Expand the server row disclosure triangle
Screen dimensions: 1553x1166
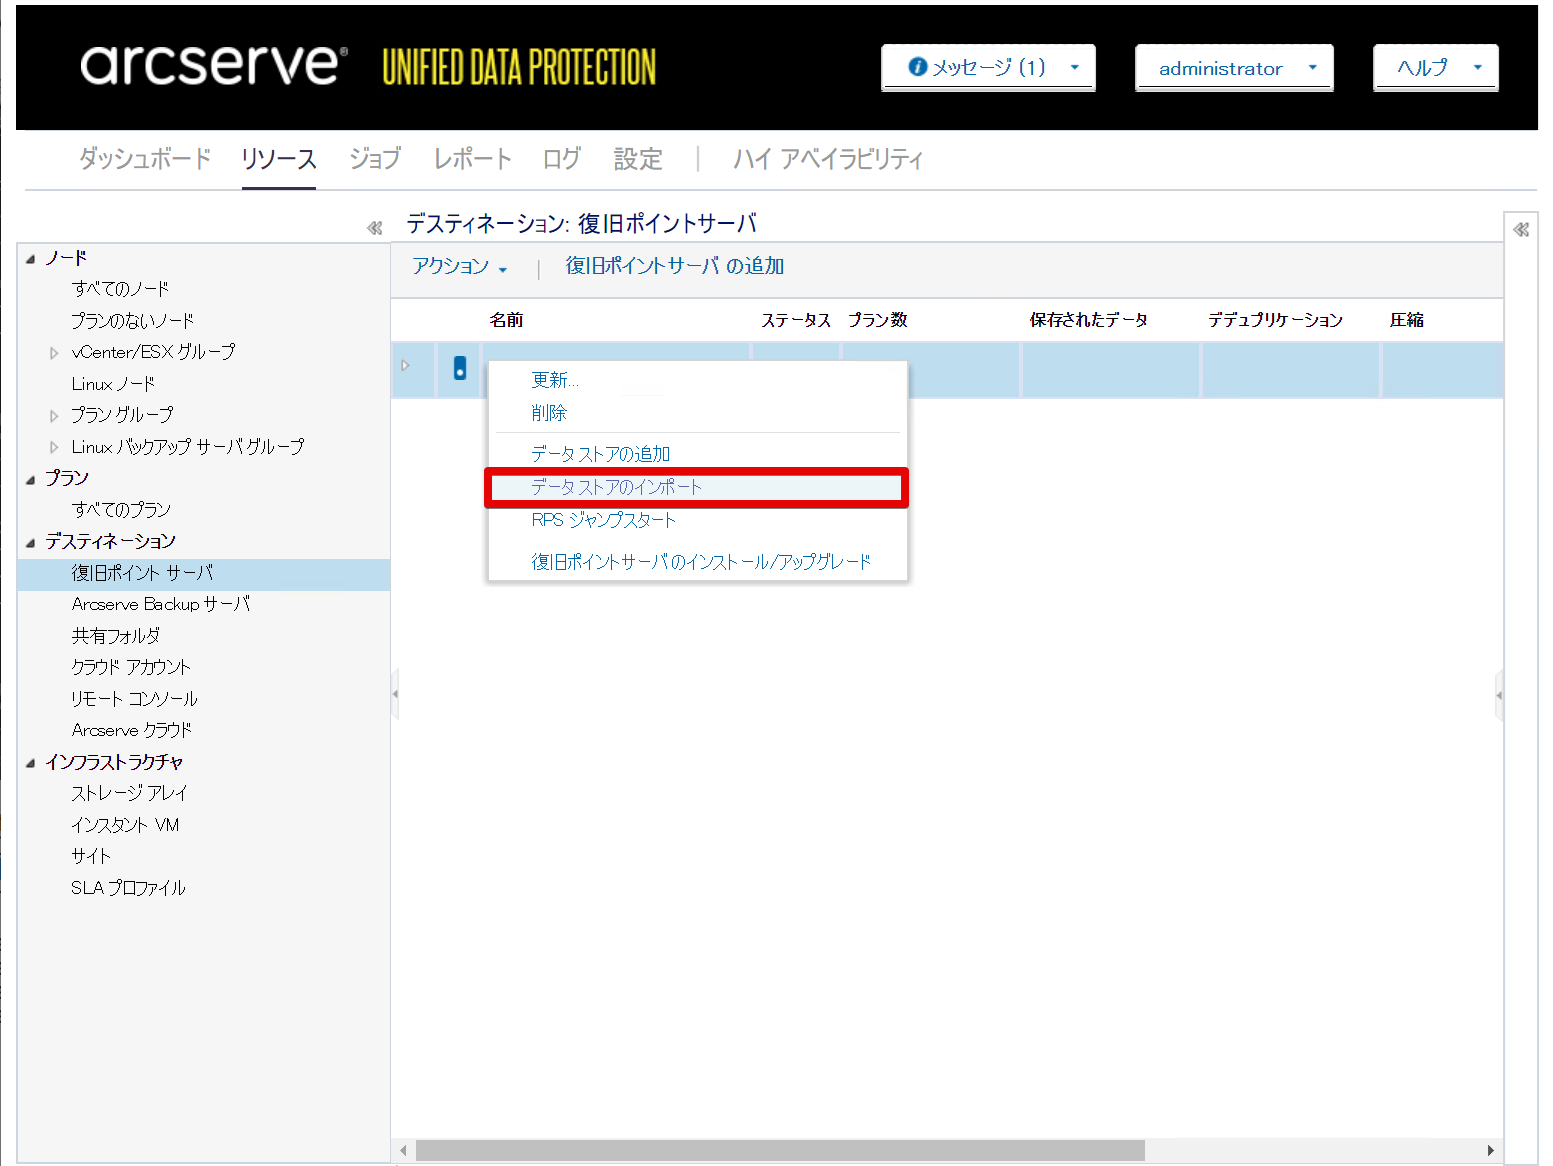pyautogui.click(x=405, y=366)
